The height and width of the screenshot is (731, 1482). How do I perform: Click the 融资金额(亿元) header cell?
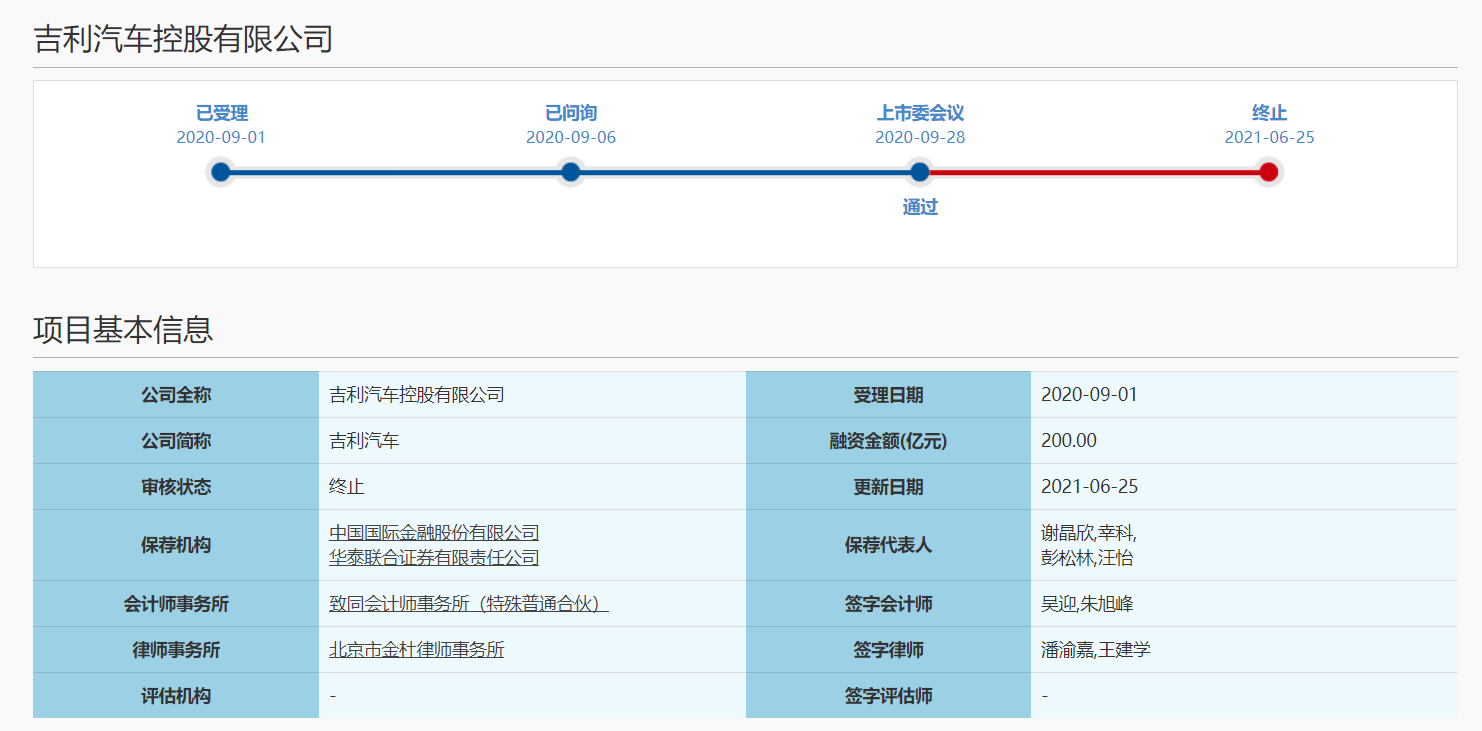pos(888,441)
